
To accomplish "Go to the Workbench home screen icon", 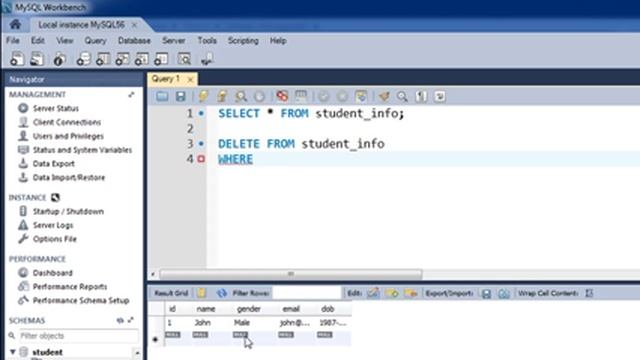I will (15, 24).
